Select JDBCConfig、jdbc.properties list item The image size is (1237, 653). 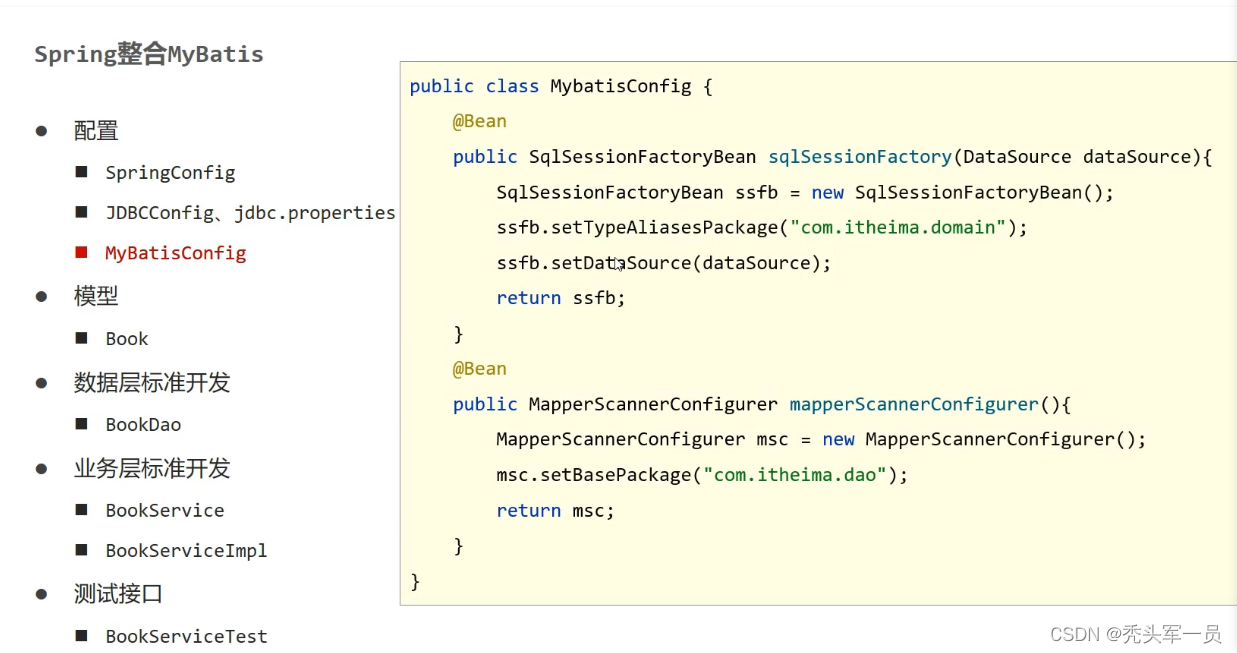click(x=250, y=213)
